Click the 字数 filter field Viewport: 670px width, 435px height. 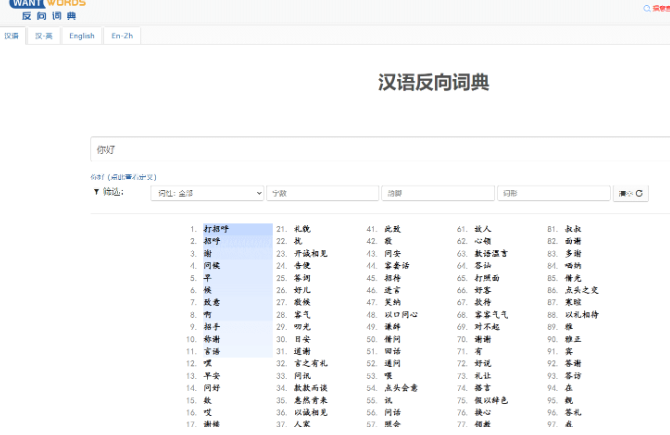[x=323, y=193]
